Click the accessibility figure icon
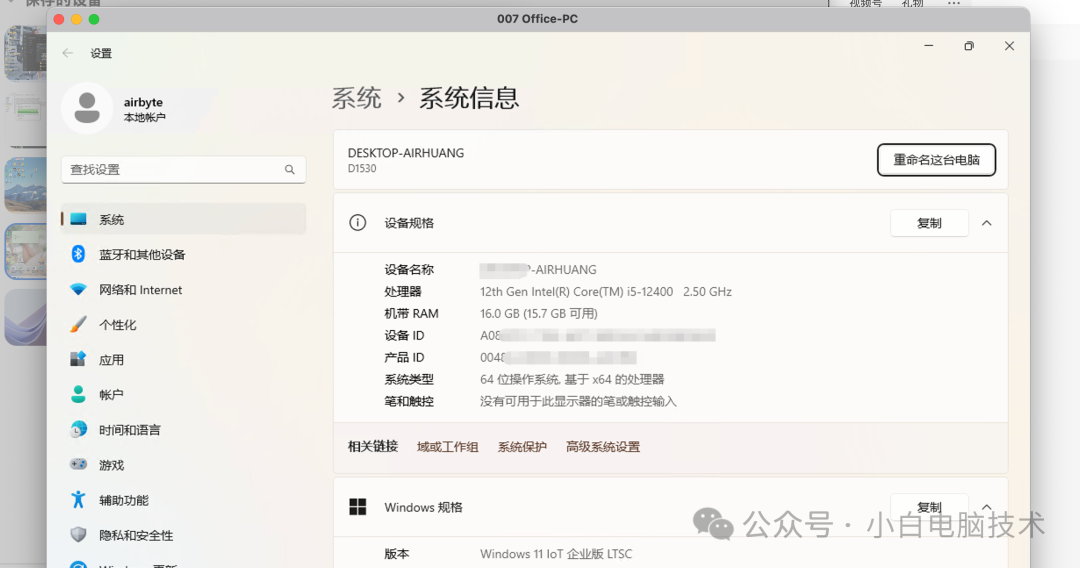Image resolution: width=1080 pixels, height=568 pixels. coord(79,500)
